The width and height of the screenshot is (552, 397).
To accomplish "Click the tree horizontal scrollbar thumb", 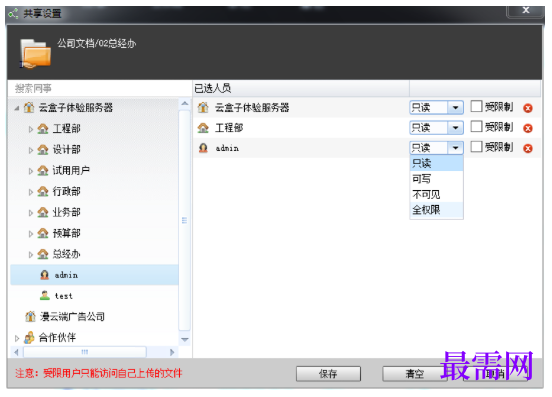I will click(84, 352).
